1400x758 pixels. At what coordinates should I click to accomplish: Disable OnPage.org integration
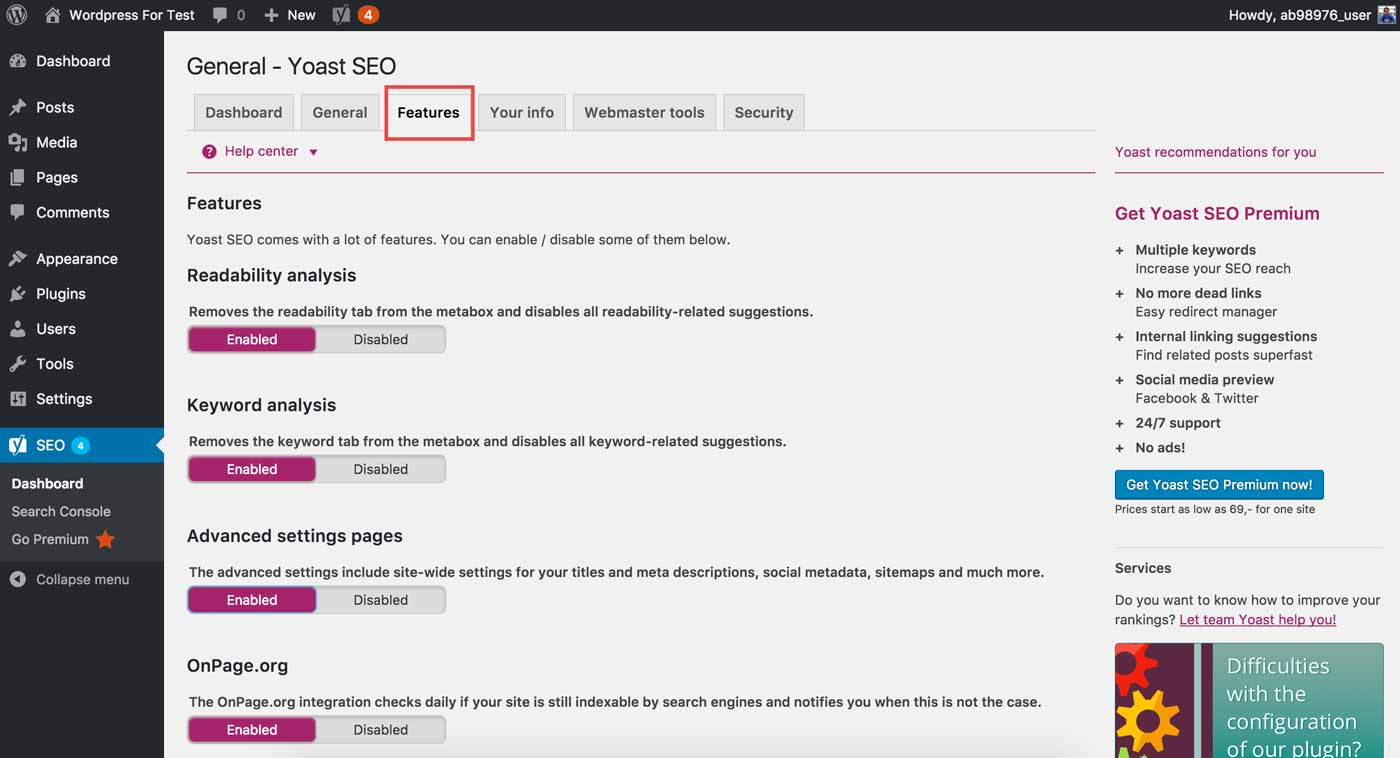(x=380, y=730)
